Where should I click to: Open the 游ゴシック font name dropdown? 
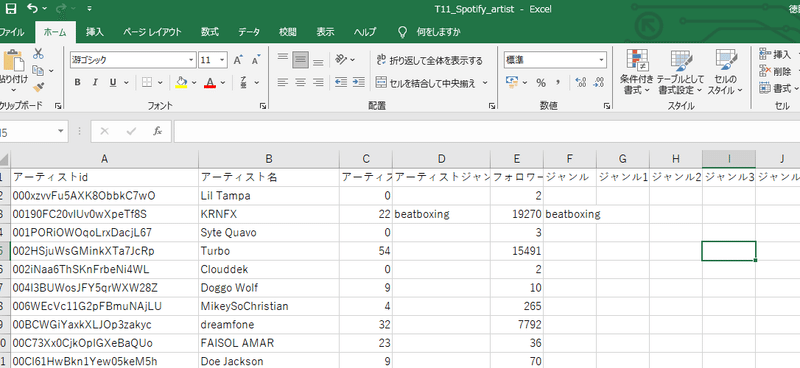point(191,60)
